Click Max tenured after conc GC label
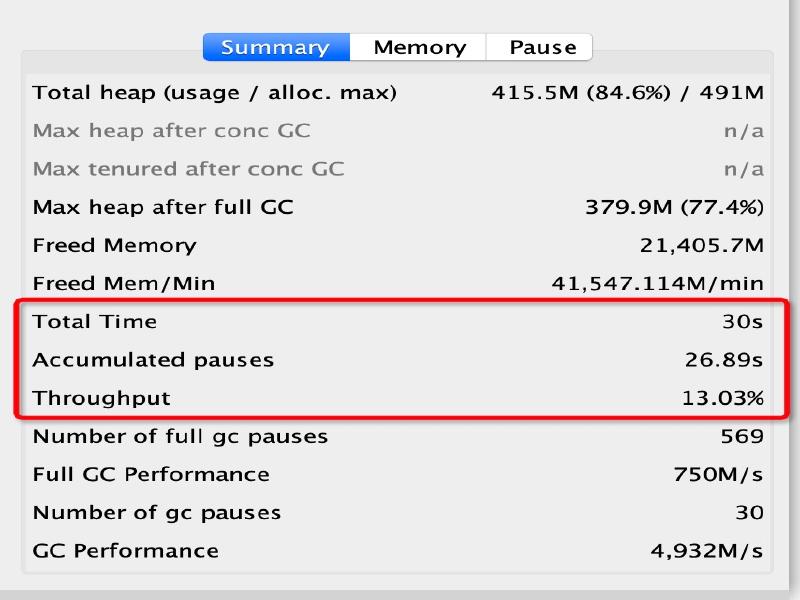800x600 pixels. (188, 169)
